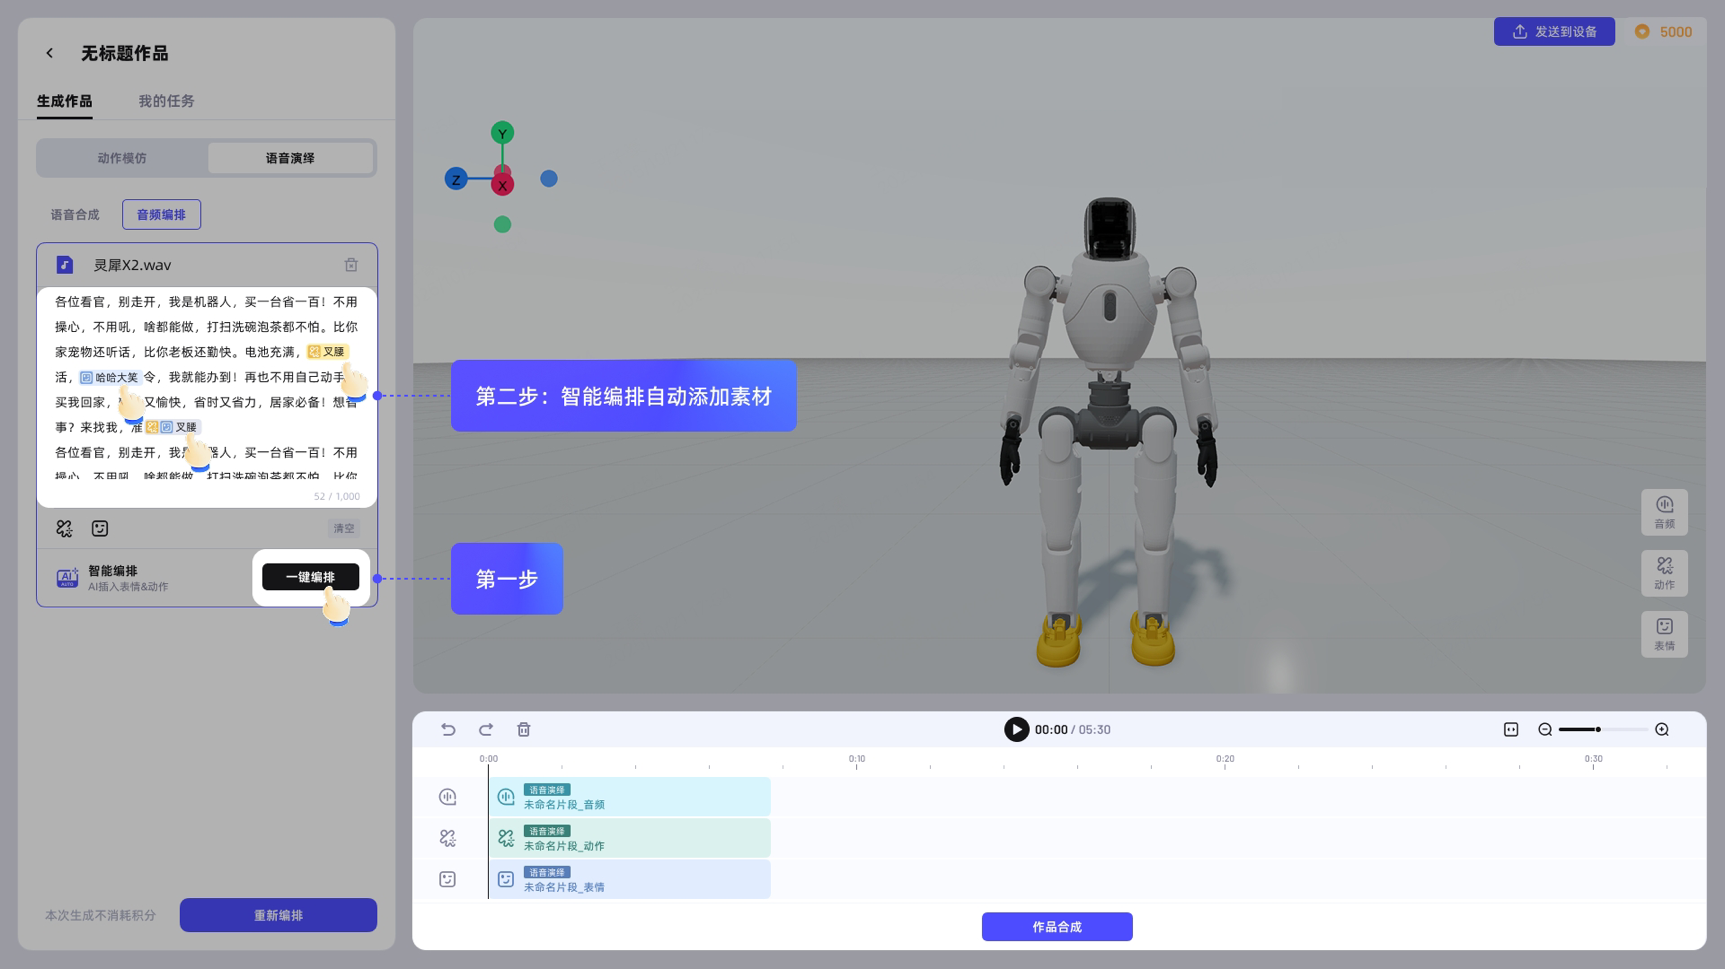Select the 未命名片段_音频 clip
Viewport: 1725px width, 969px height.
pos(630,797)
